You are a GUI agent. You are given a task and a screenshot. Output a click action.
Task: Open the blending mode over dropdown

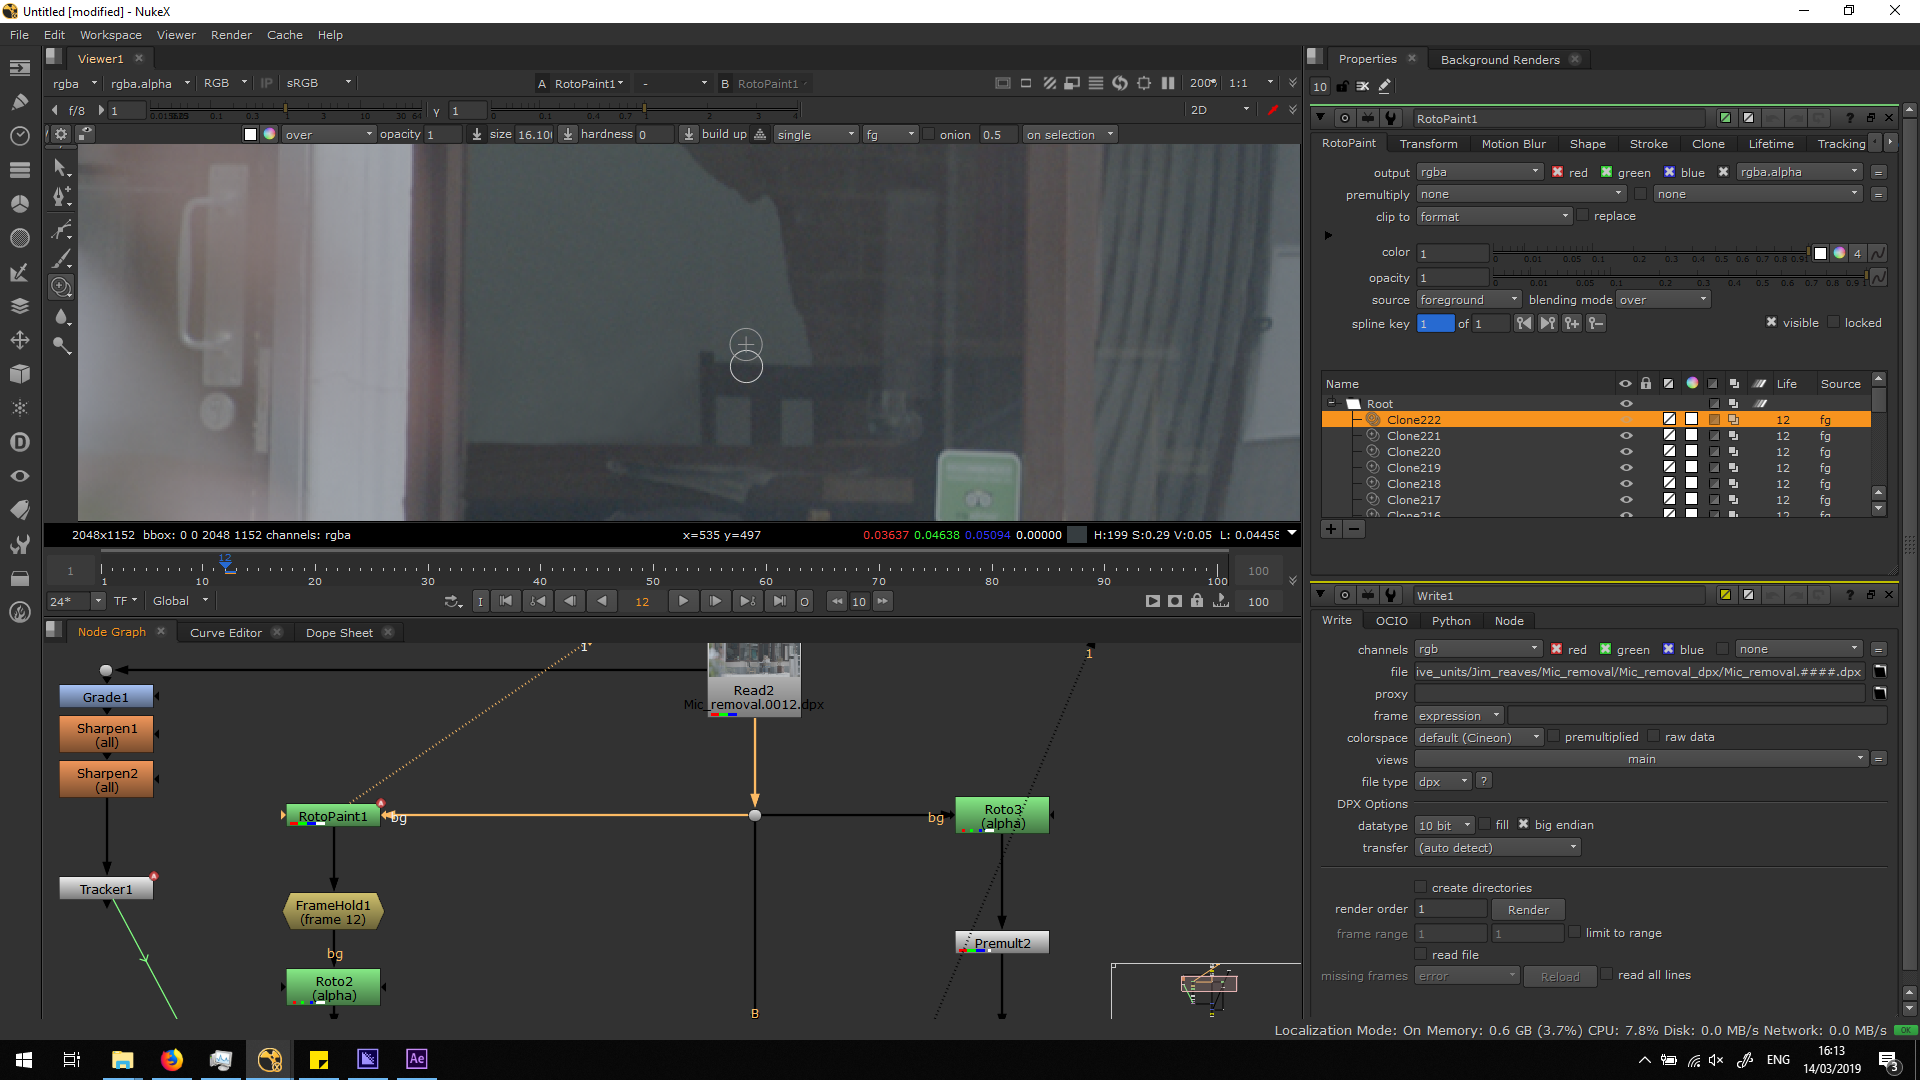click(x=1663, y=300)
